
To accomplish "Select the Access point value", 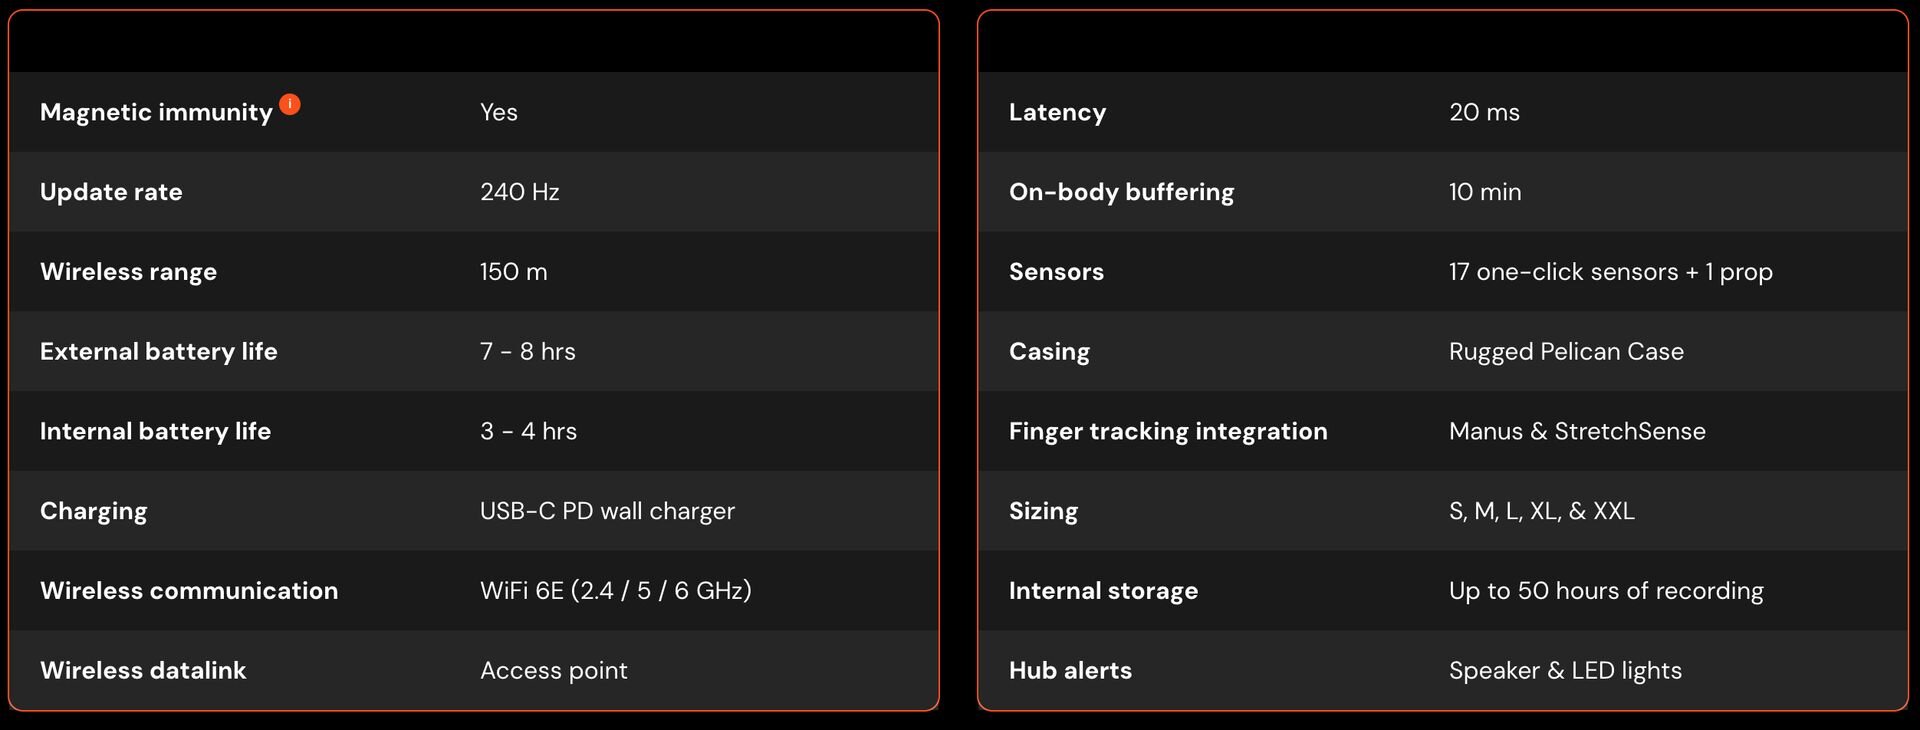I will 553,671.
